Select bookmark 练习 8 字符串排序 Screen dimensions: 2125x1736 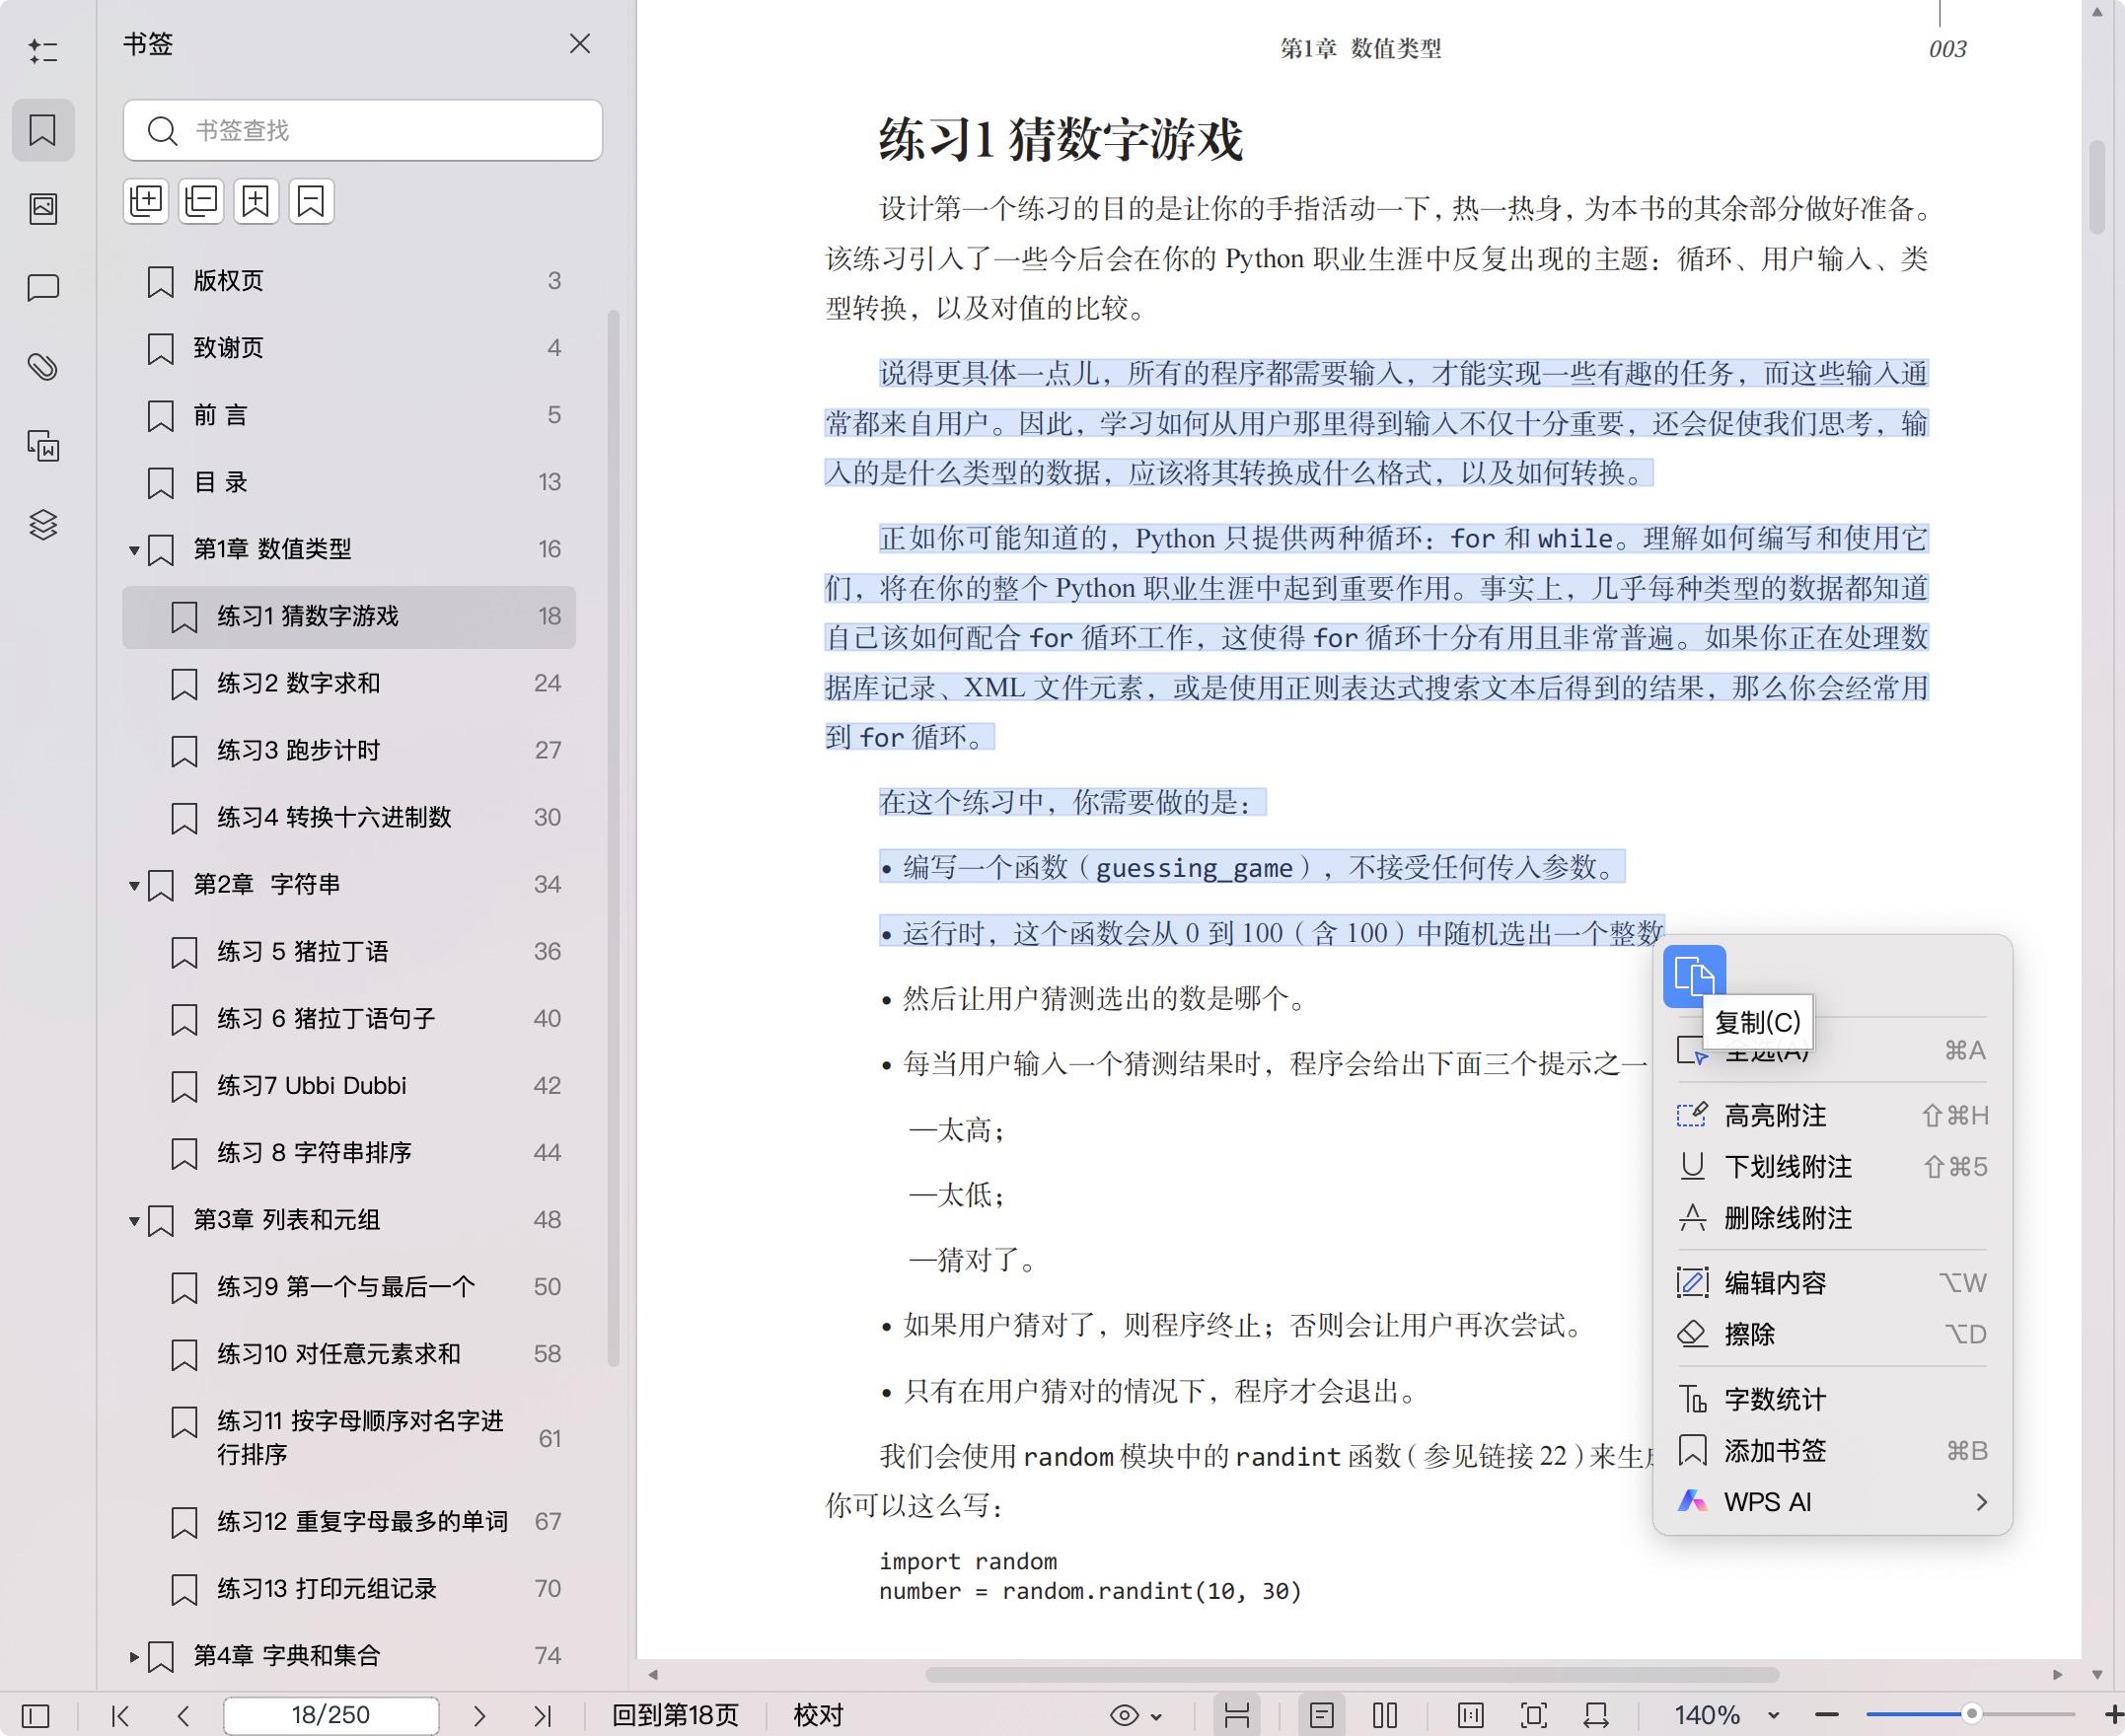[349, 1153]
